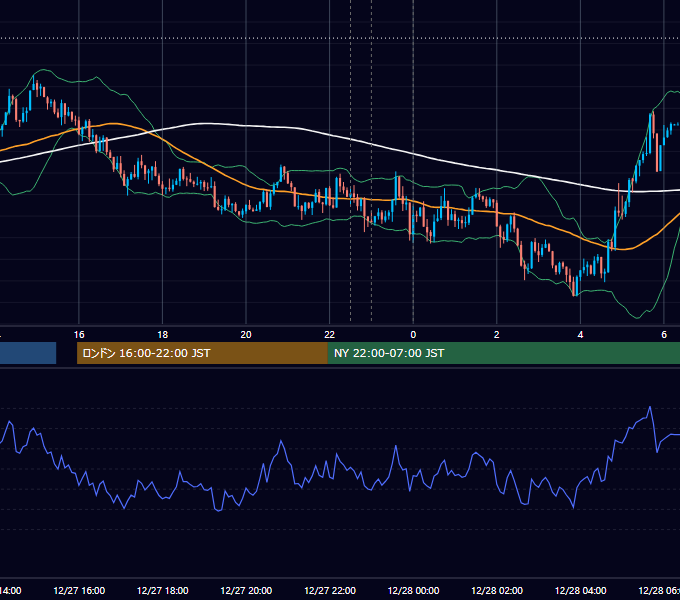Click hour label 4 on the upper axis

pos(580,335)
